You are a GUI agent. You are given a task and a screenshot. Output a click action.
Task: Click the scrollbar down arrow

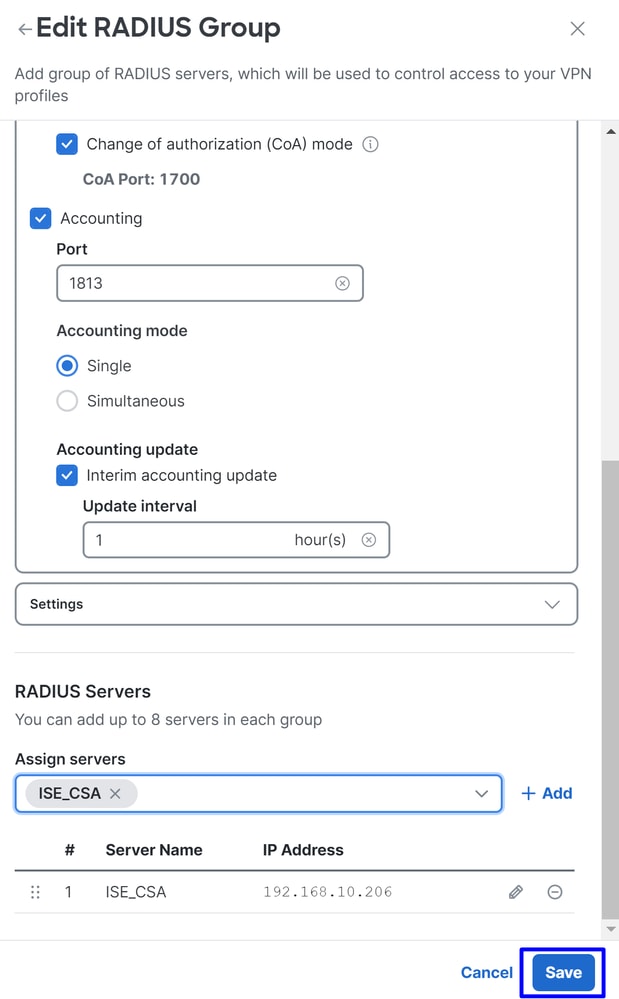click(x=611, y=929)
